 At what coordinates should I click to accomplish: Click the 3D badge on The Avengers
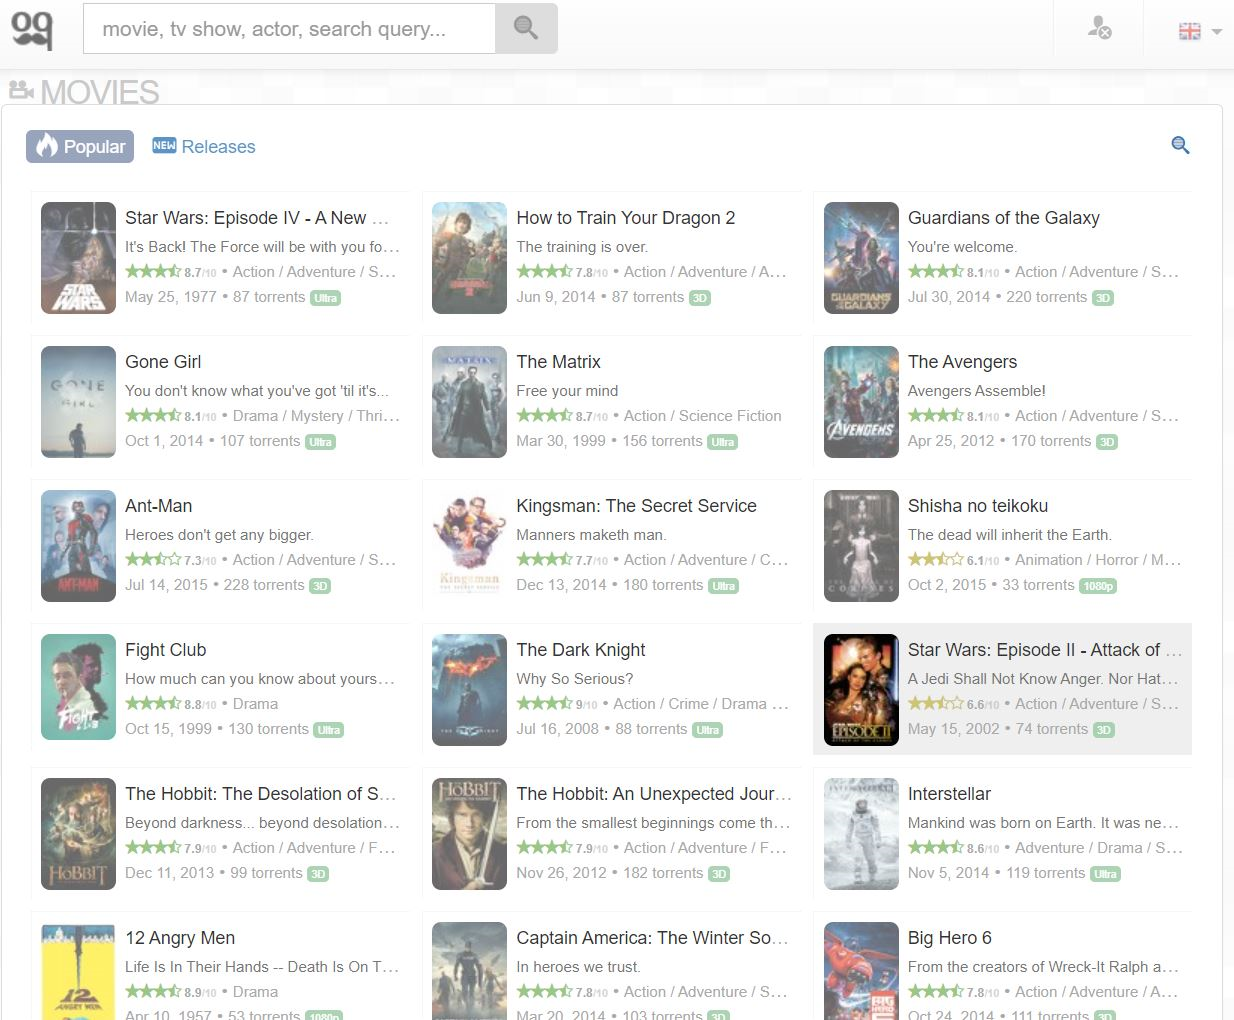(x=1107, y=442)
